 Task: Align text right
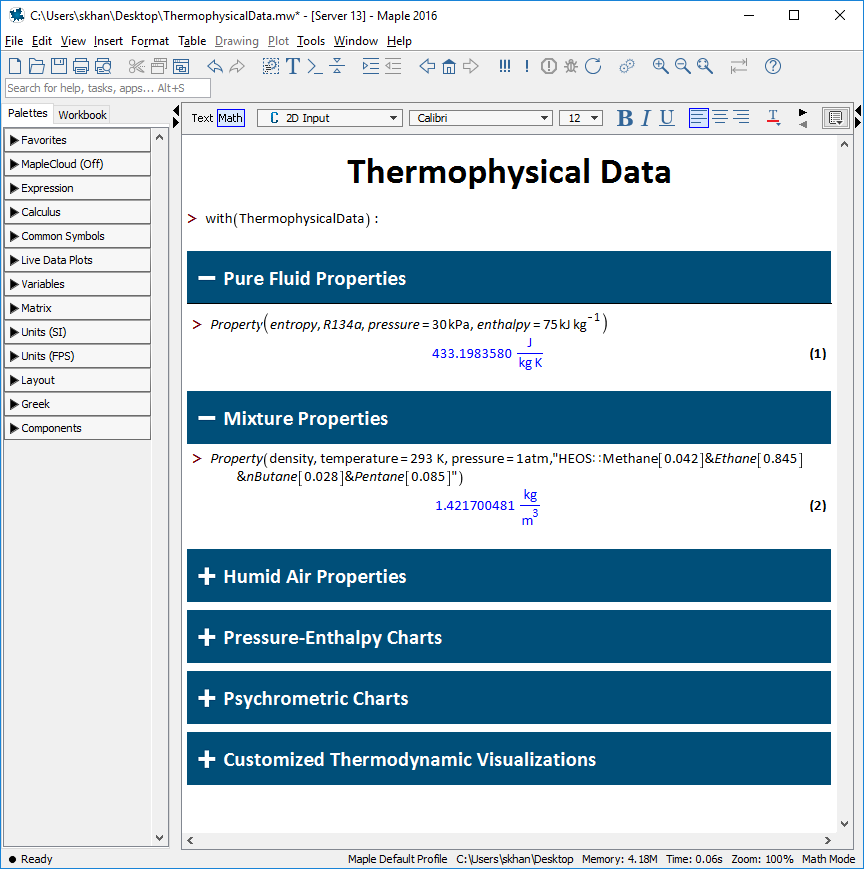click(x=741, y=117)
